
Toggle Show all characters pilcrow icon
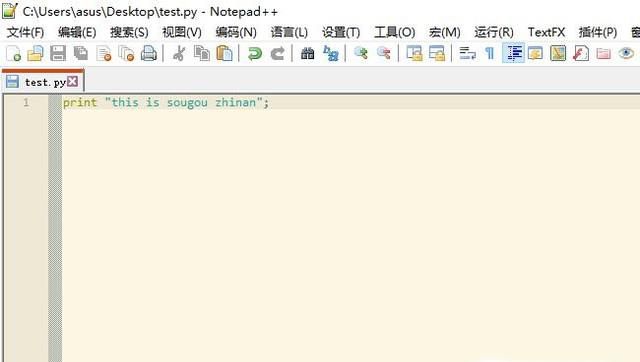click(490, 53)
